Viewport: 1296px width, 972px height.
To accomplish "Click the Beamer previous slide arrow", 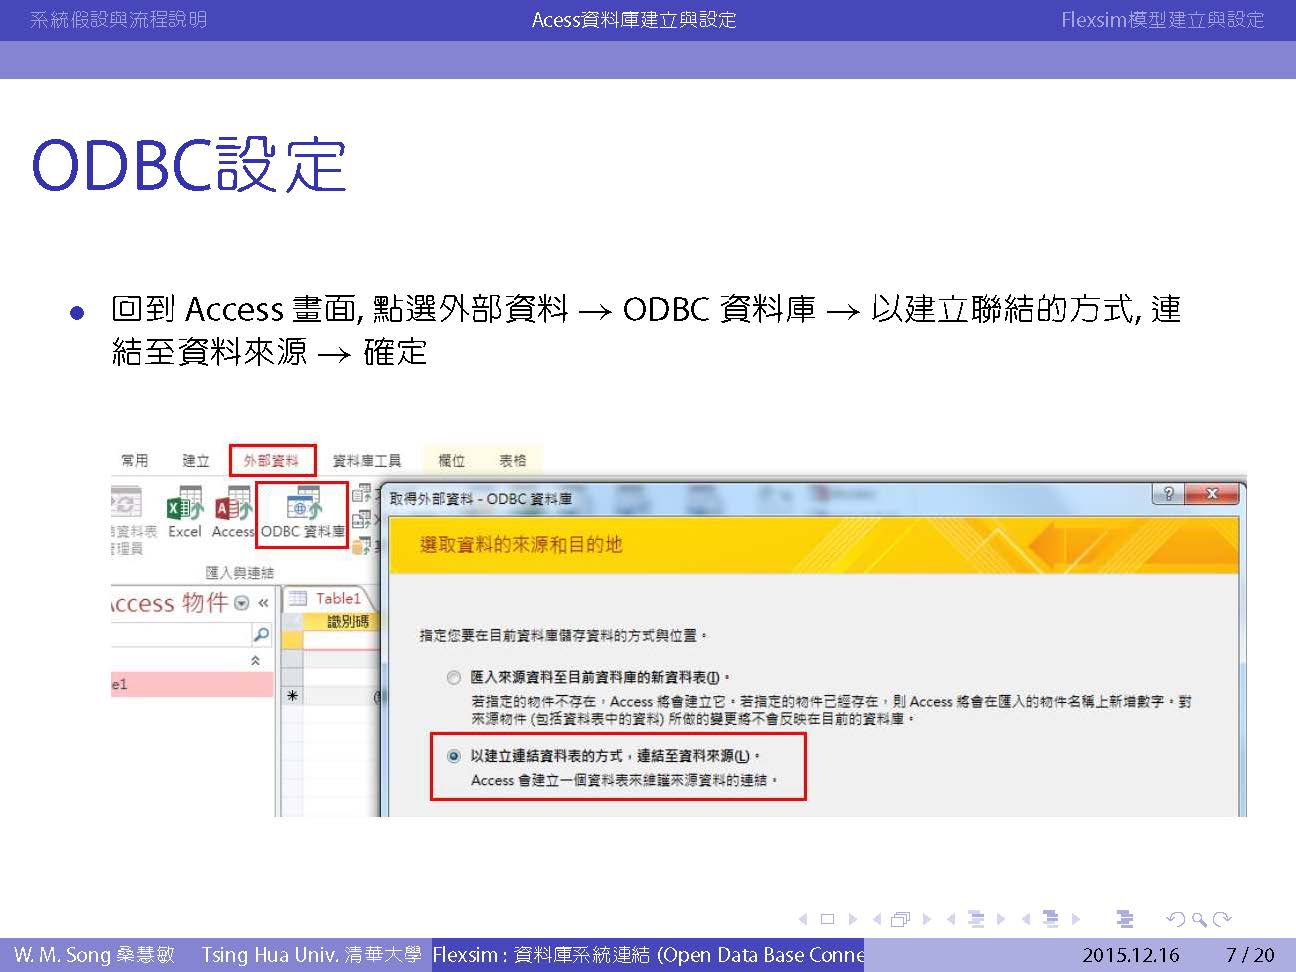I will [x=802, y=919].
